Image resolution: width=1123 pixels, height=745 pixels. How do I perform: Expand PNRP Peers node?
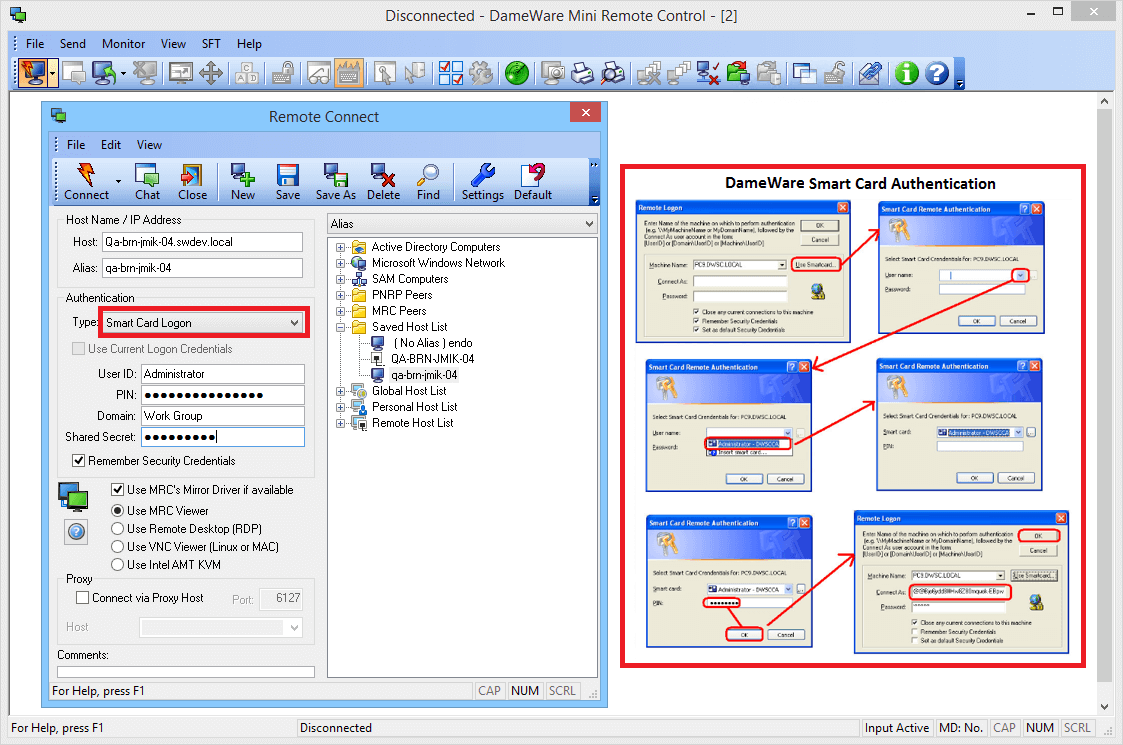tap(341, 295)
